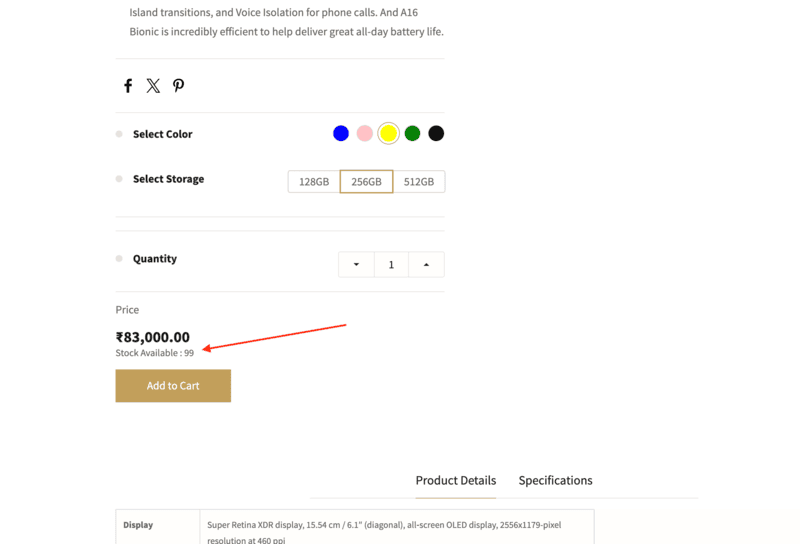Choose the 256GB storage option

pyautogui.click(x=366, y=182)
